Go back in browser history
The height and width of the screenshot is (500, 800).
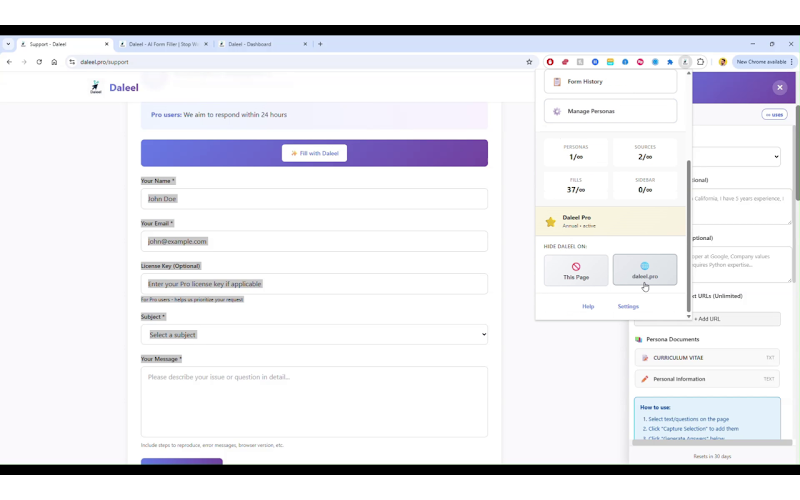[x=9, y=62]
